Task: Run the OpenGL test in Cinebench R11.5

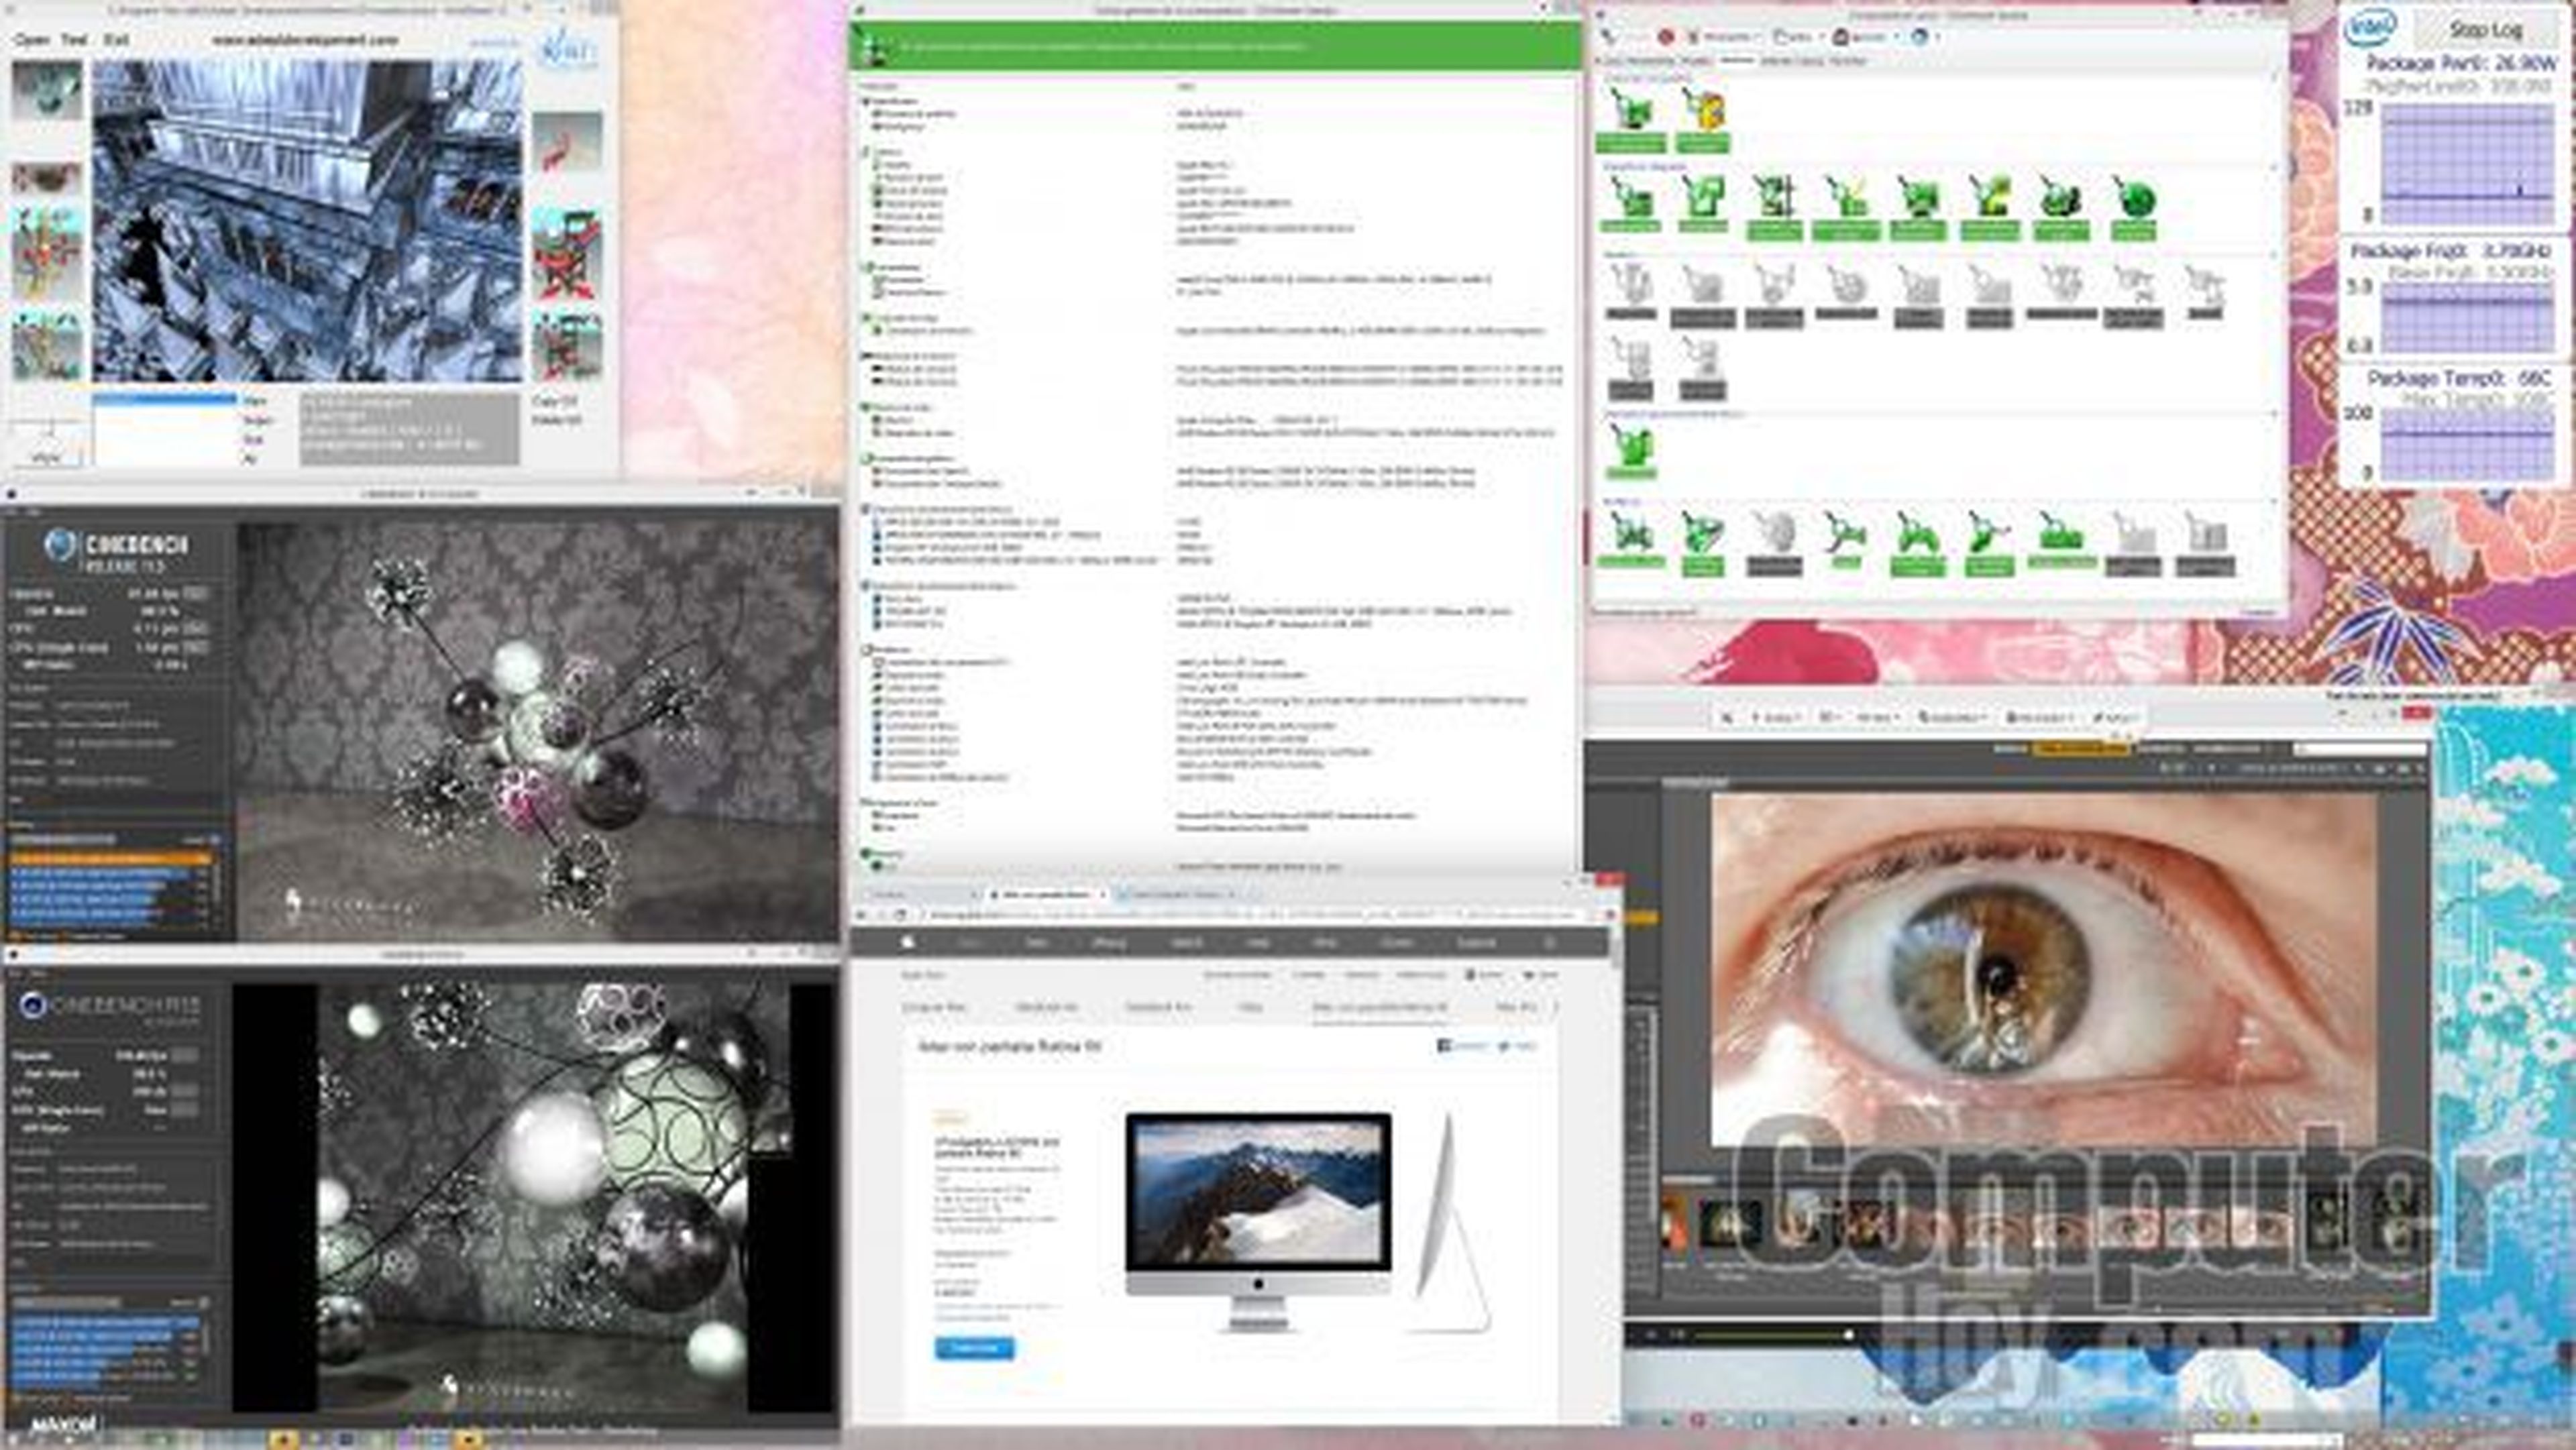Action: (196, 594)
